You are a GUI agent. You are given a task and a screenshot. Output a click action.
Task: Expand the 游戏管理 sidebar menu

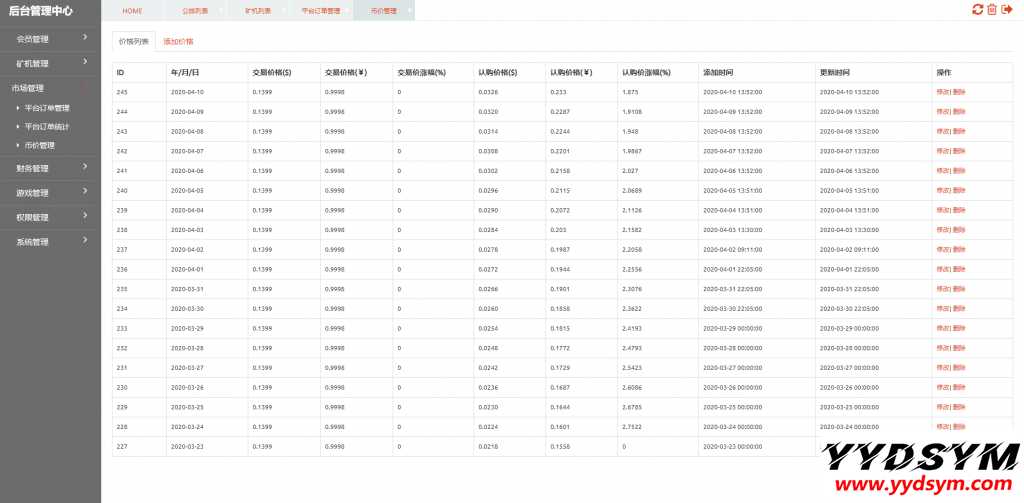[x=50, y=192]
